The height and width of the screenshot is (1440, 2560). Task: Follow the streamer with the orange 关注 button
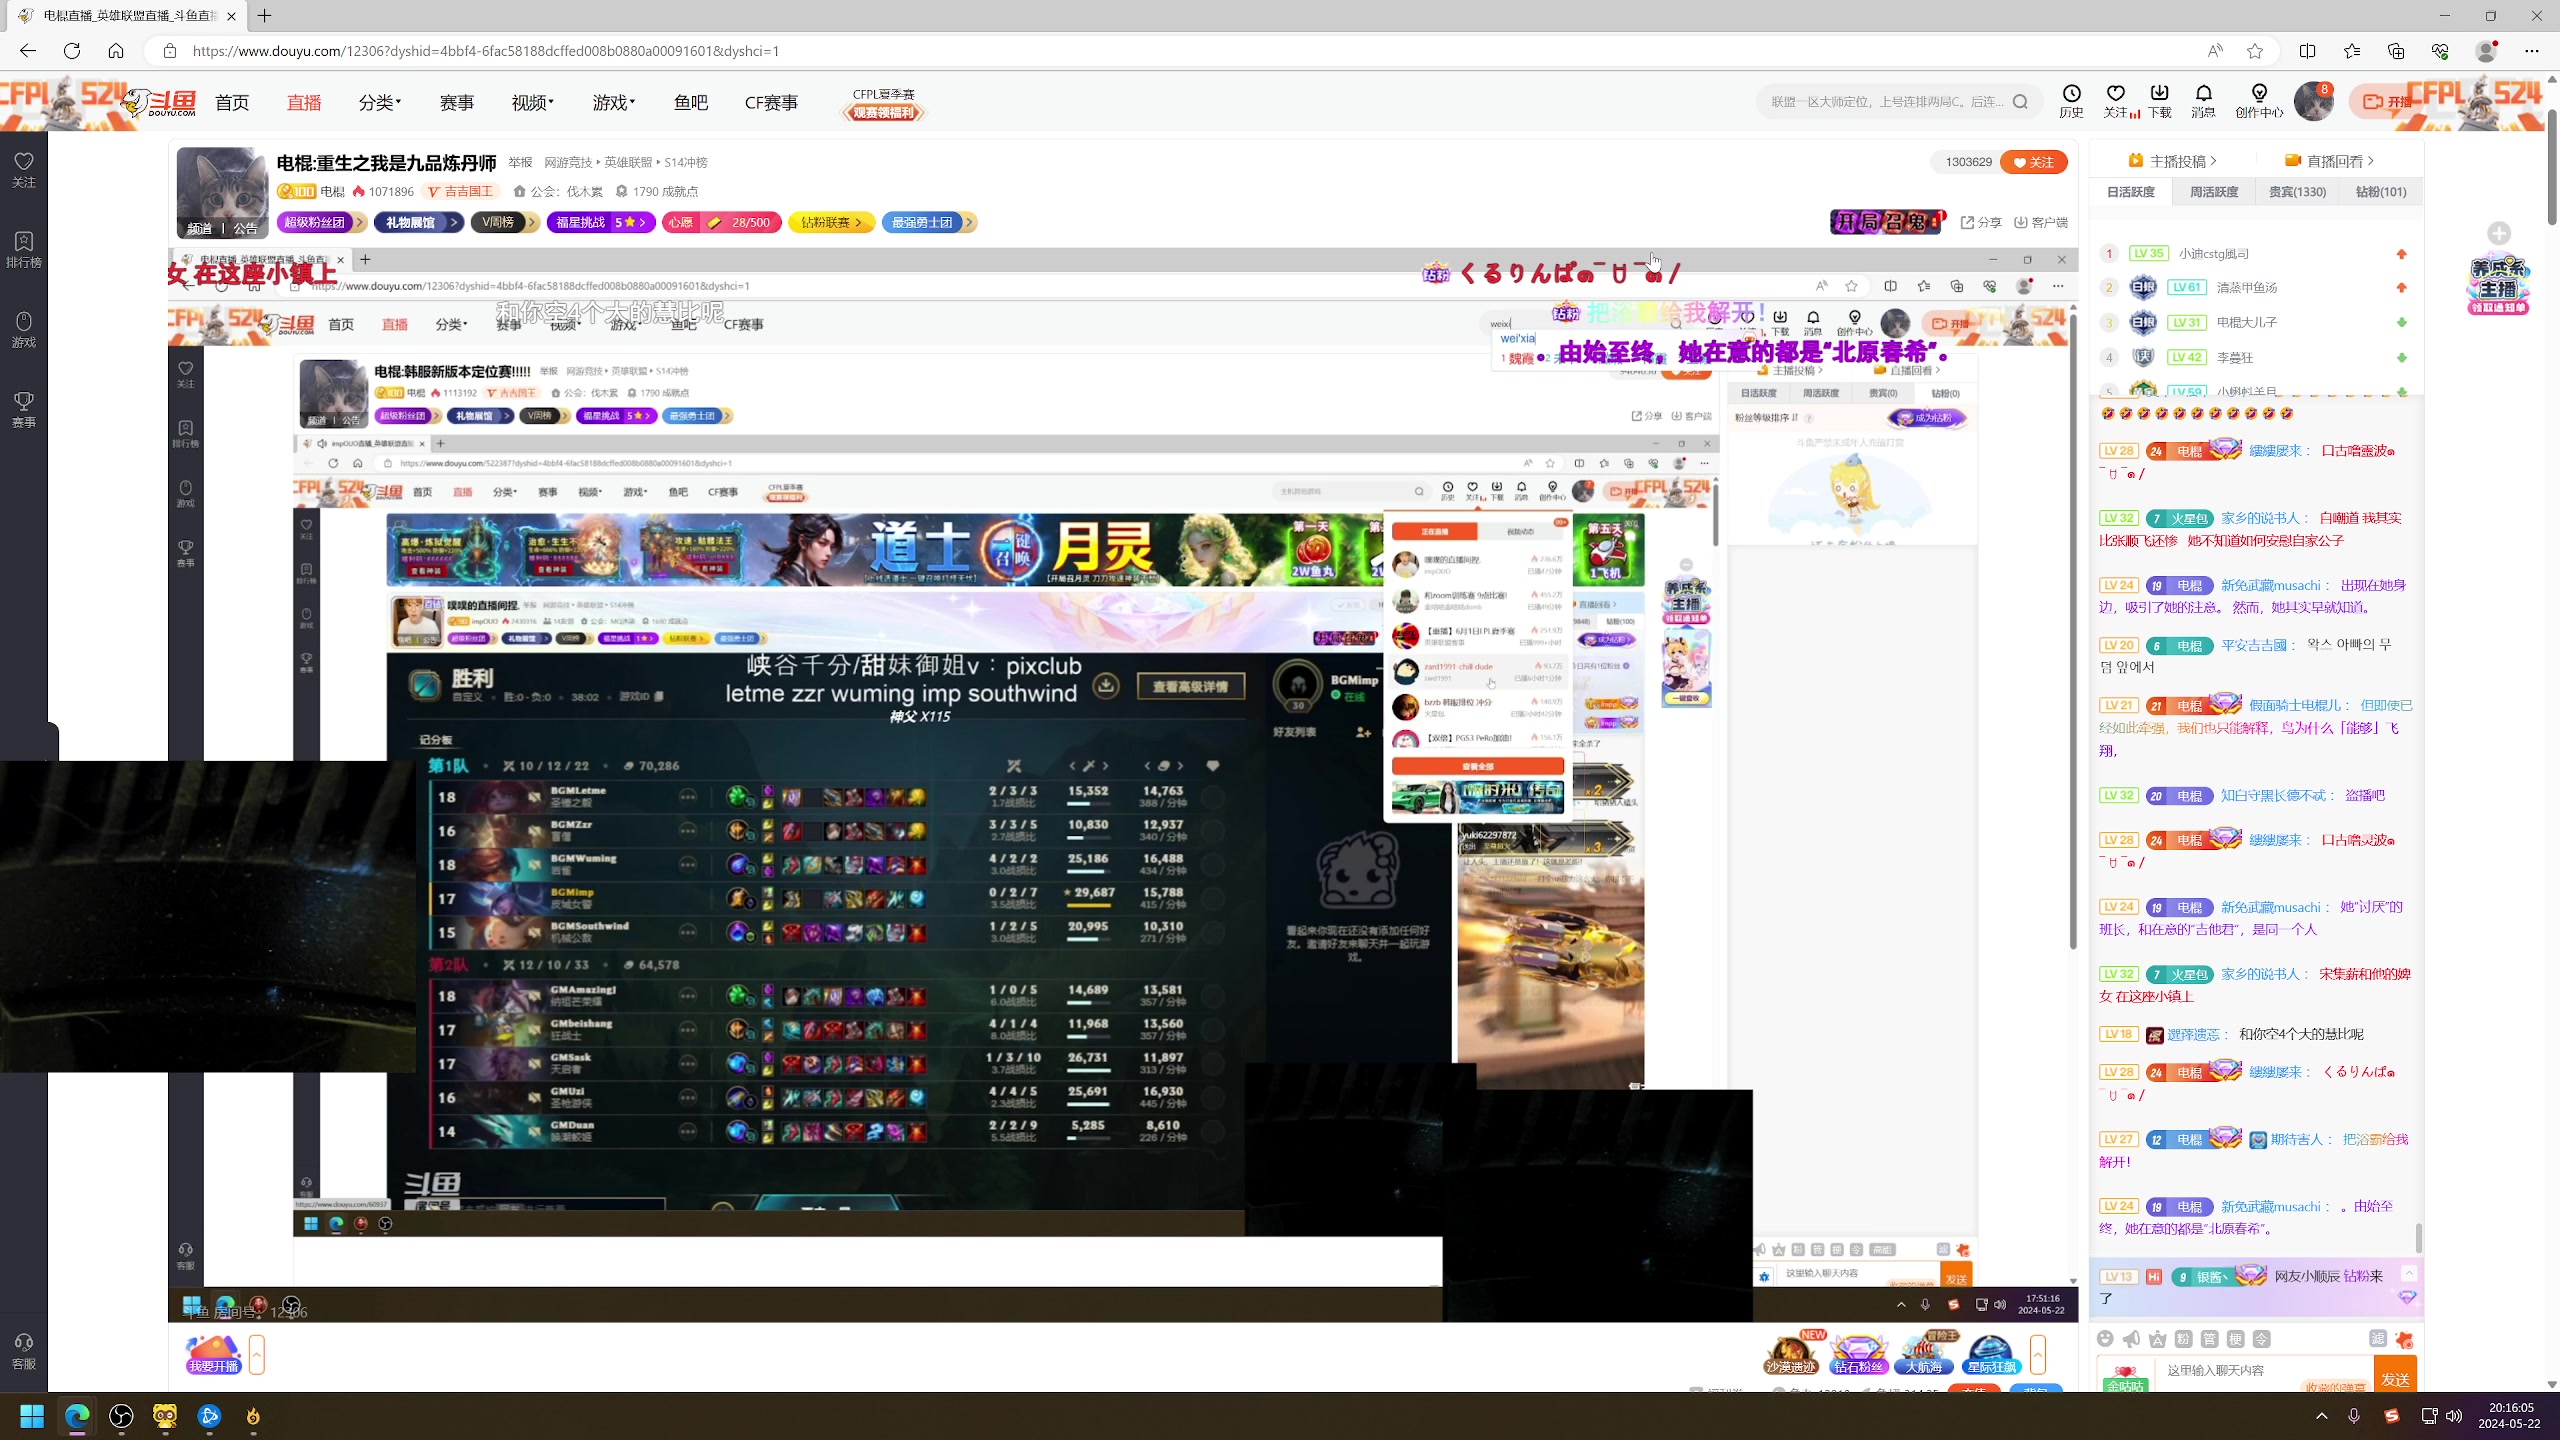tap(2034, 162)
